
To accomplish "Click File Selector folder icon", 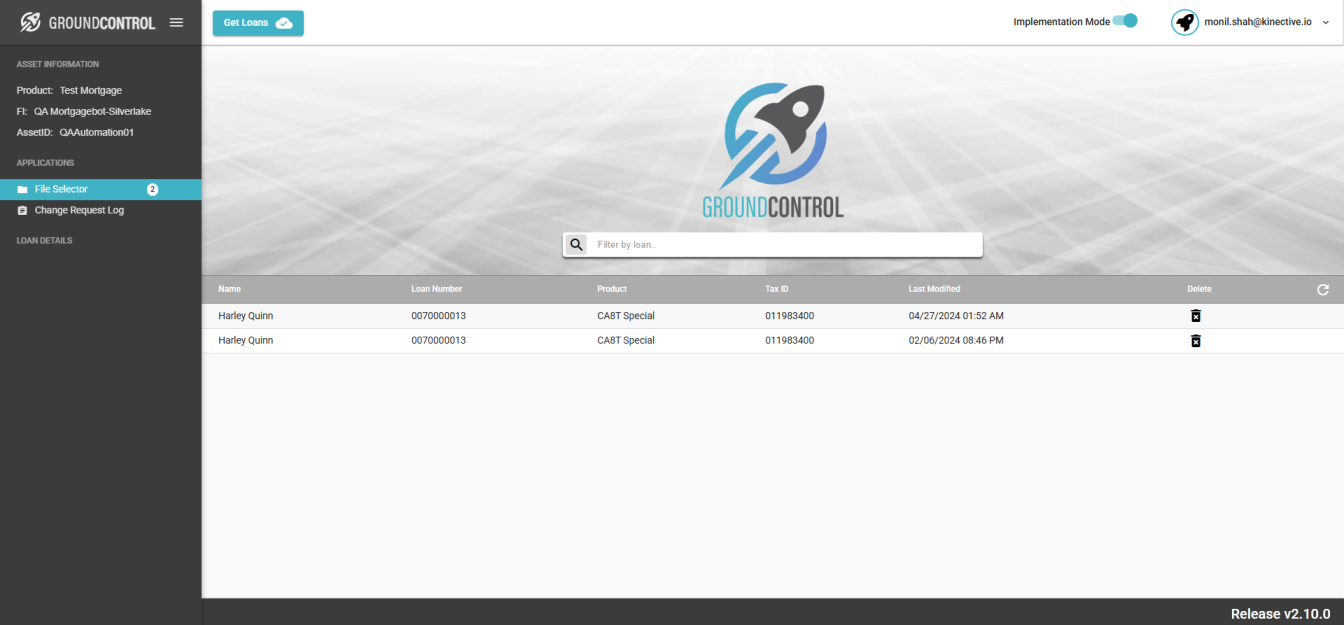I will coord(22,189).
